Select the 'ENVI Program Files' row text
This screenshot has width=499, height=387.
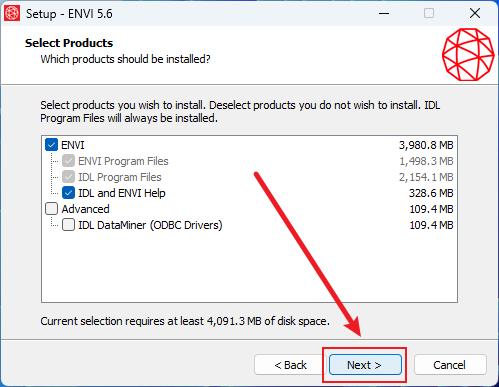pos(123,161)
